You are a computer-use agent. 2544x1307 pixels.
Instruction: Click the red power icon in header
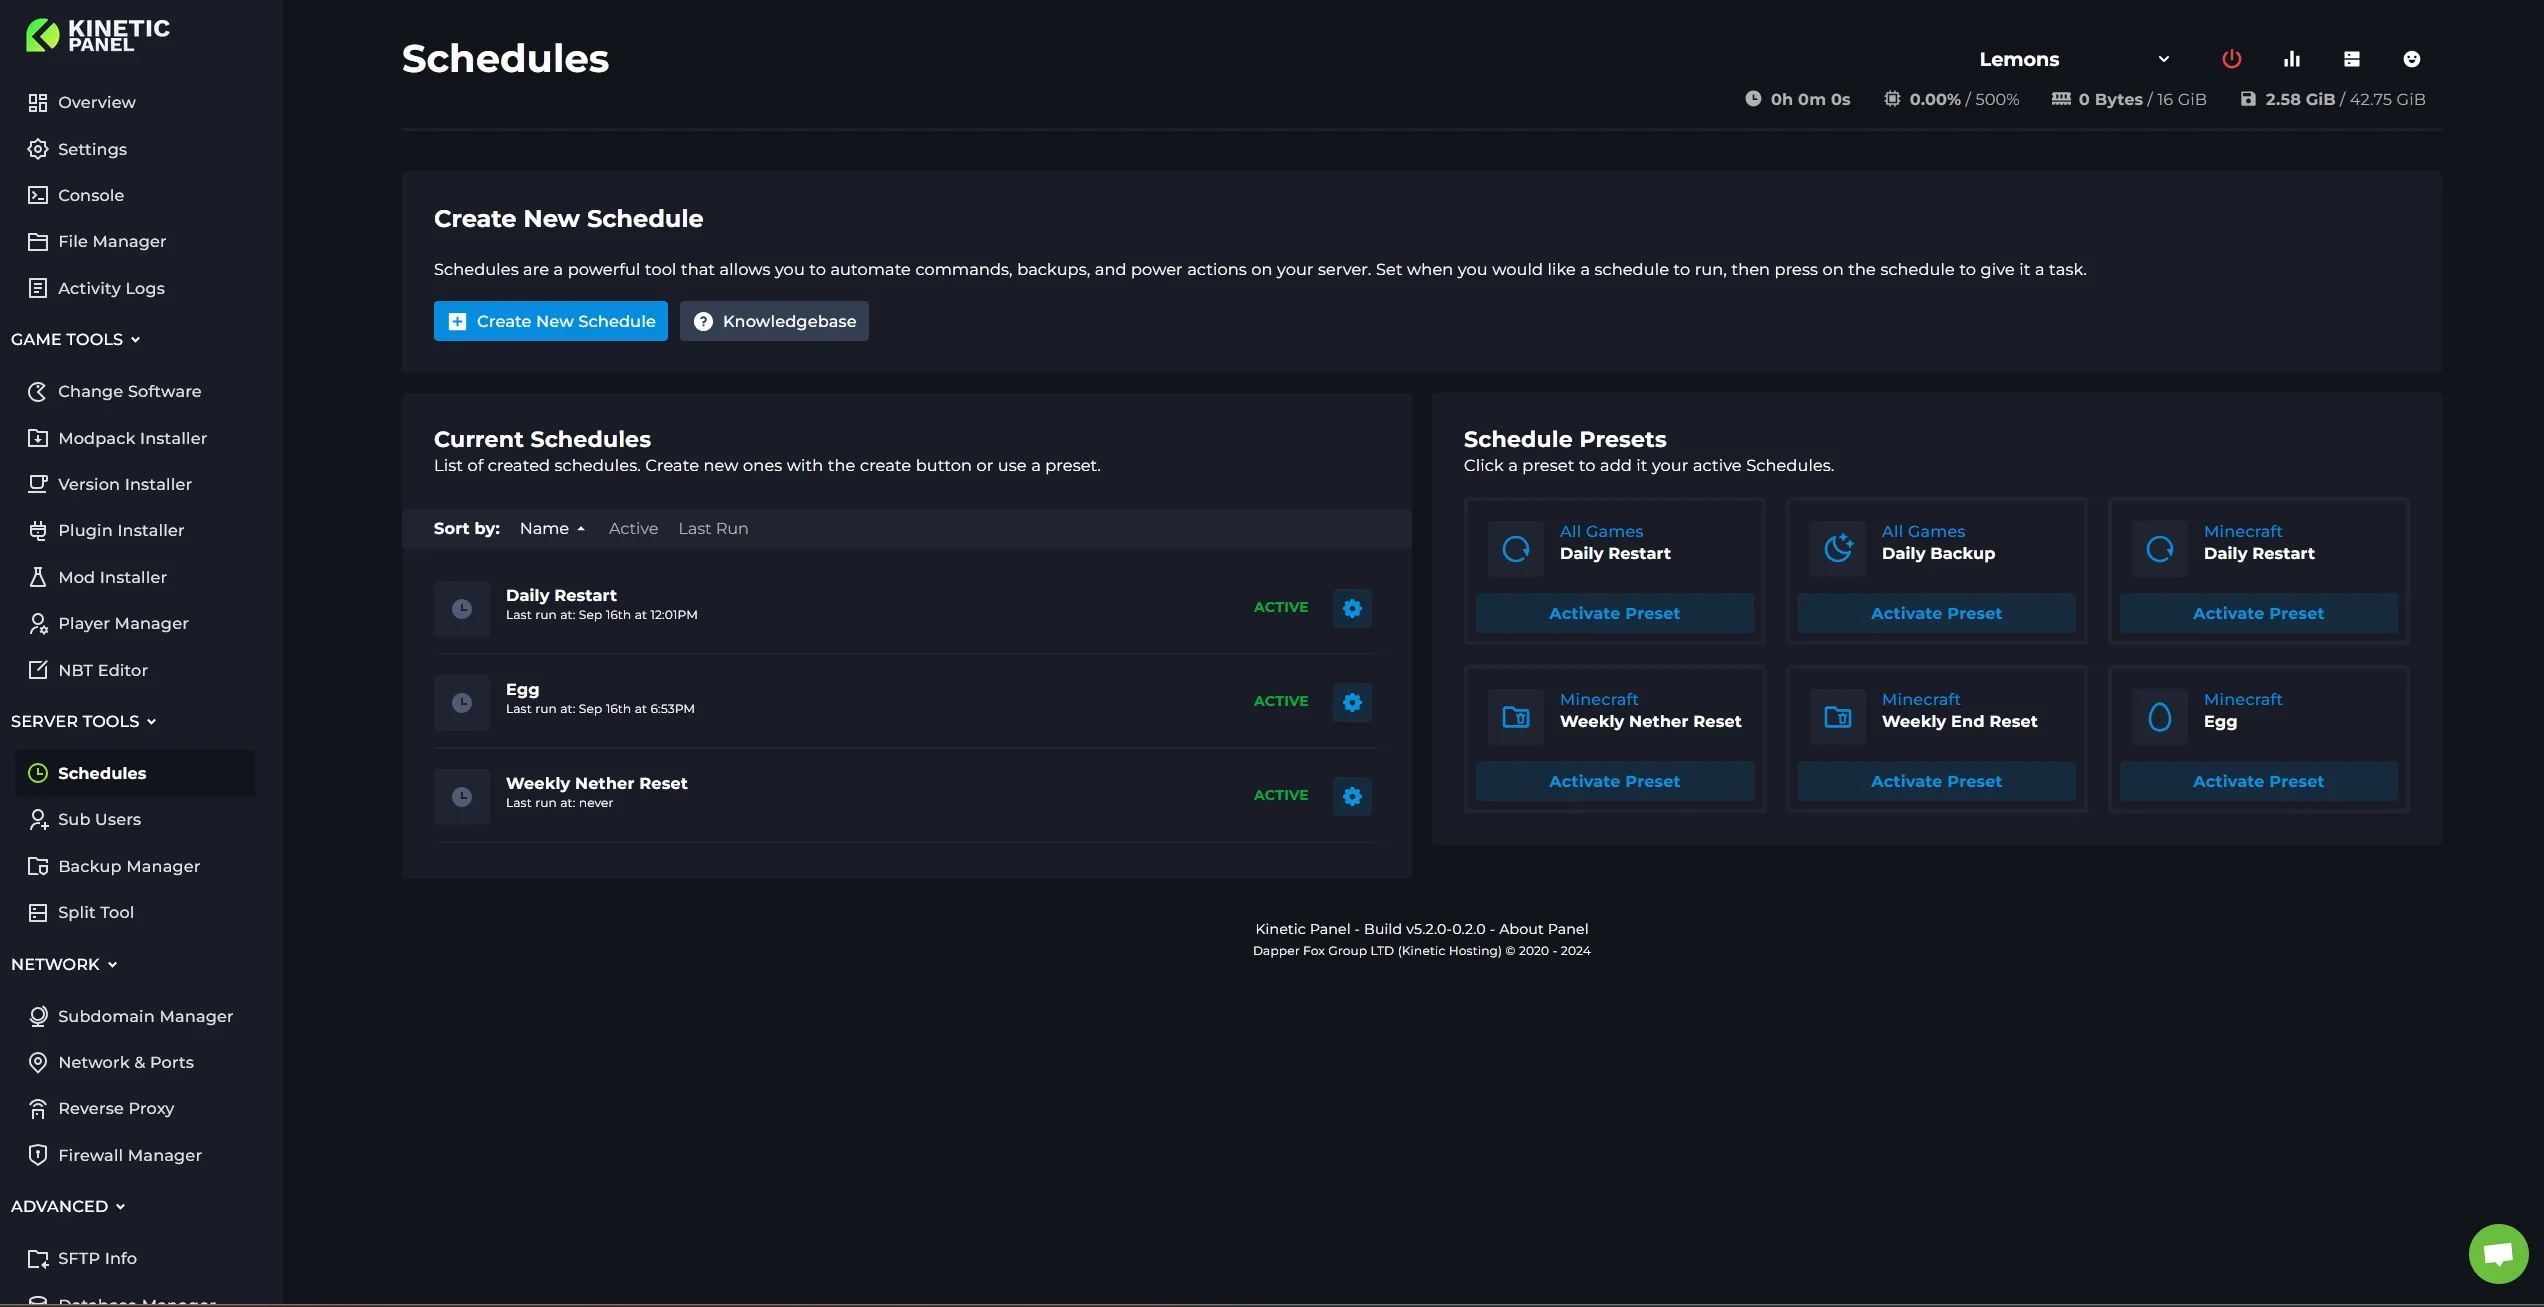[2231, 59]
